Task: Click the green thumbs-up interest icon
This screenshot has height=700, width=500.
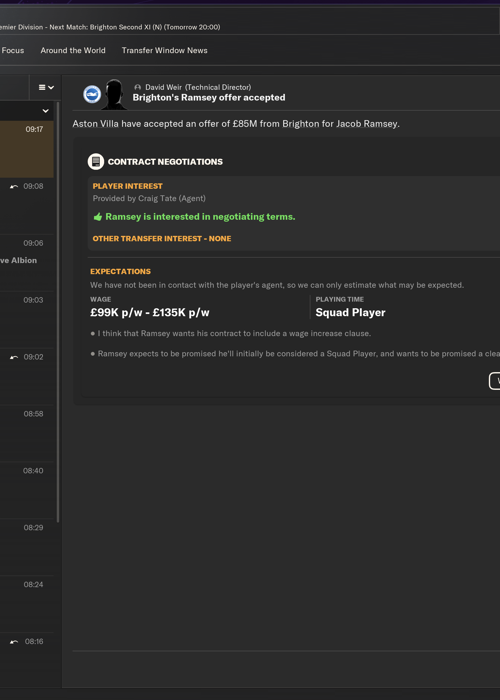Action: (x=98, y=217)
